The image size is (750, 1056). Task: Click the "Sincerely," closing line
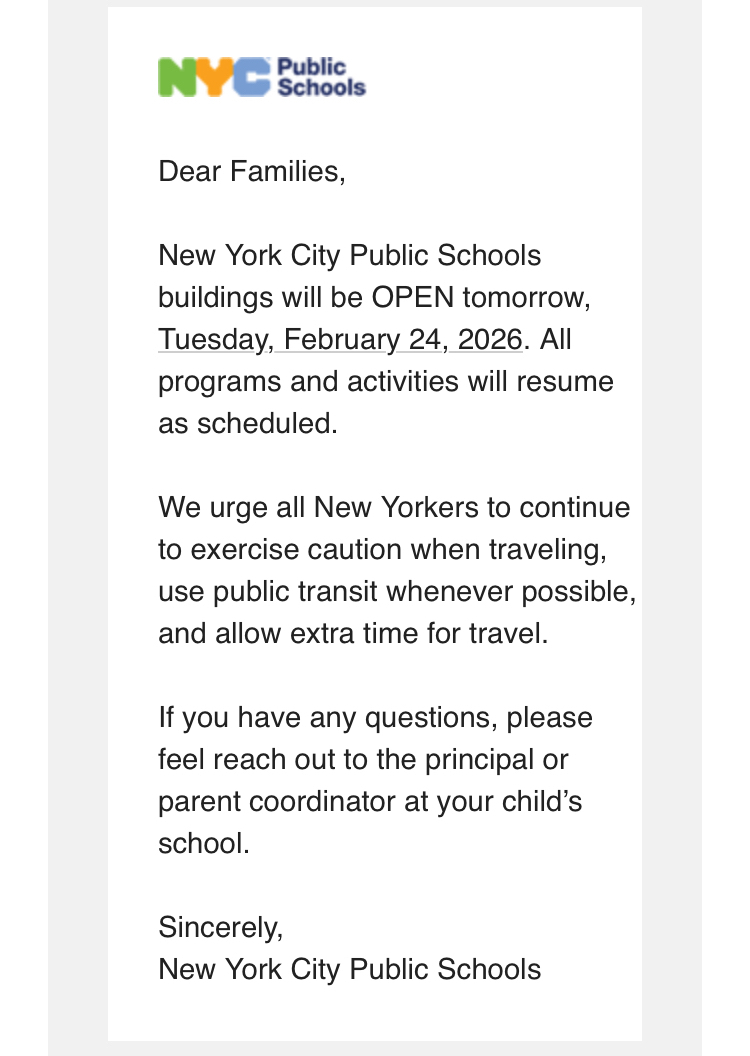[x=221, y=928]
